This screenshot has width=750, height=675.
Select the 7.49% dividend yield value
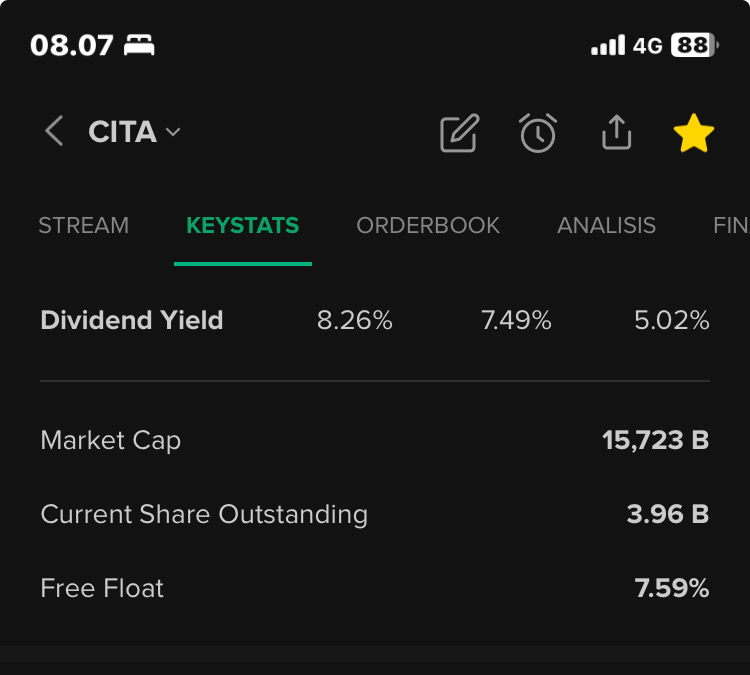tap(516, 320)
